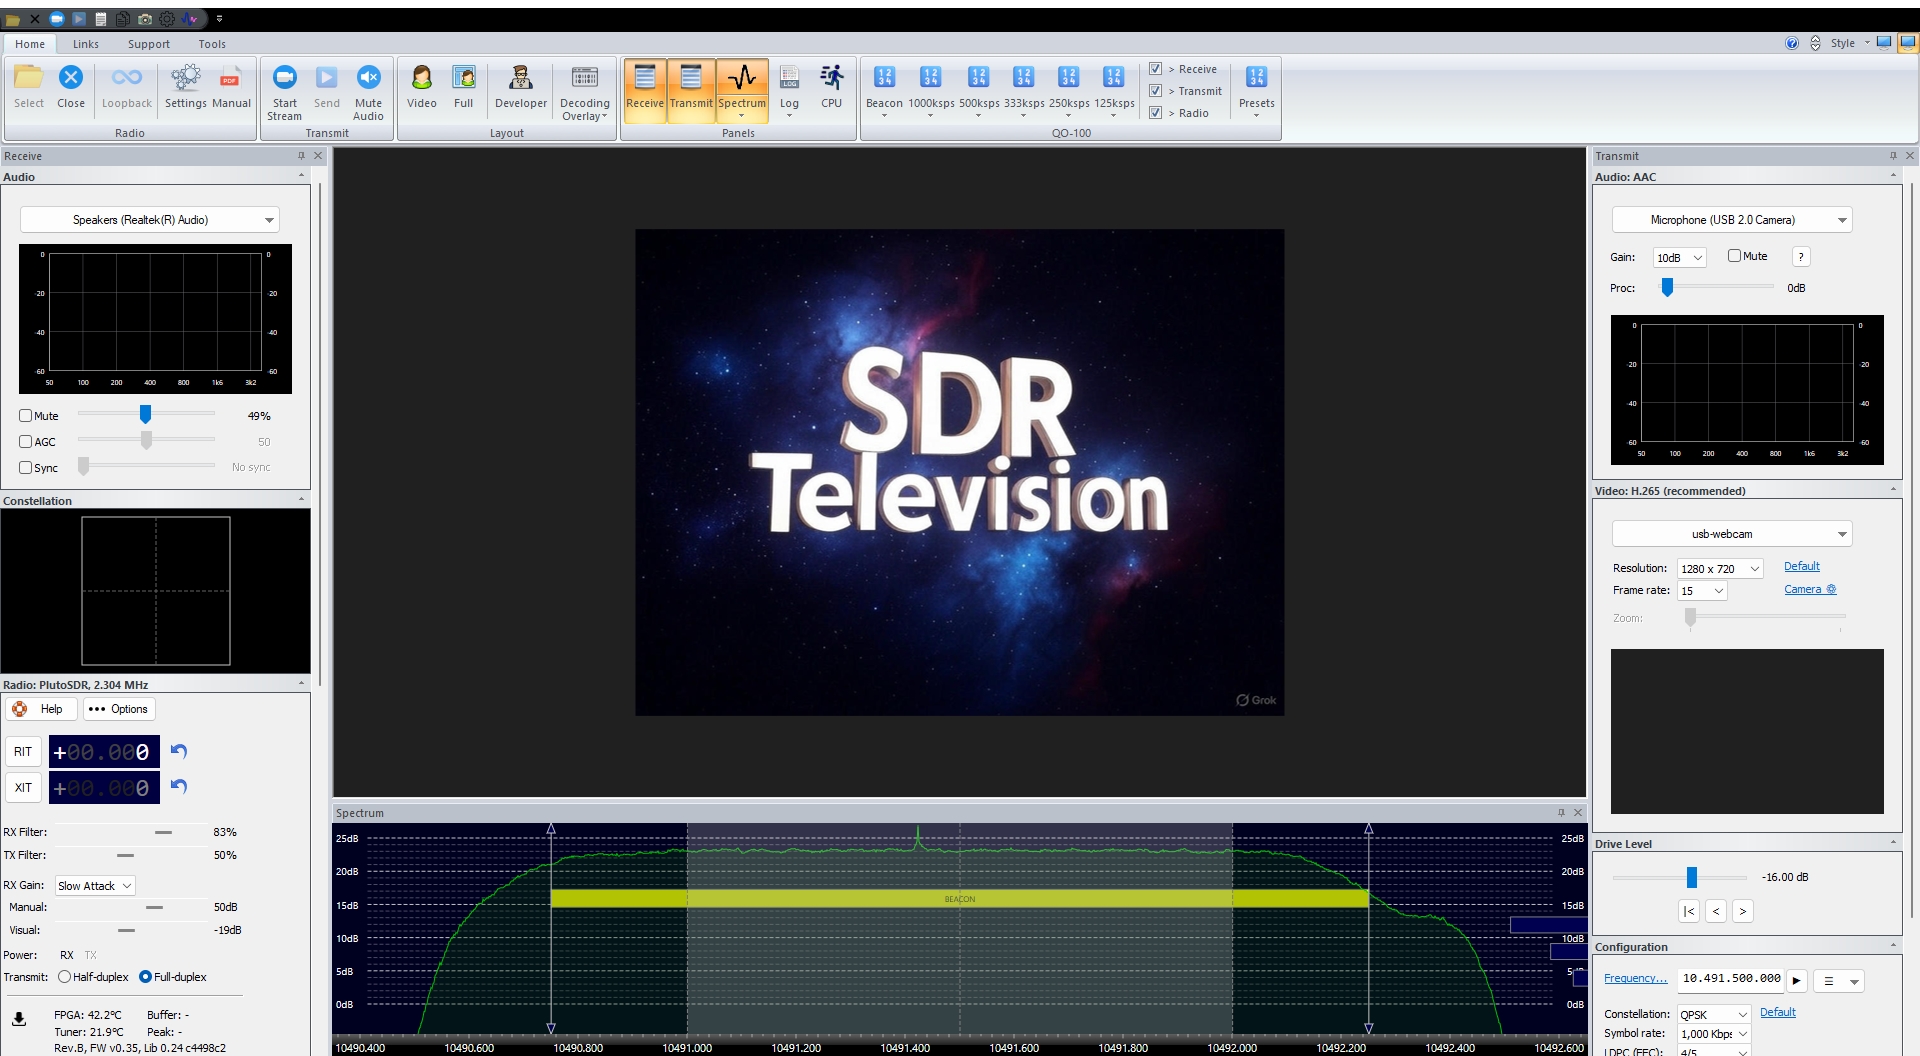The height and width of the screenshot is (1056, 1920).
Task: Open the Microphone input device dropdown
Action: pyautogui.click(x=1731, y=220)
